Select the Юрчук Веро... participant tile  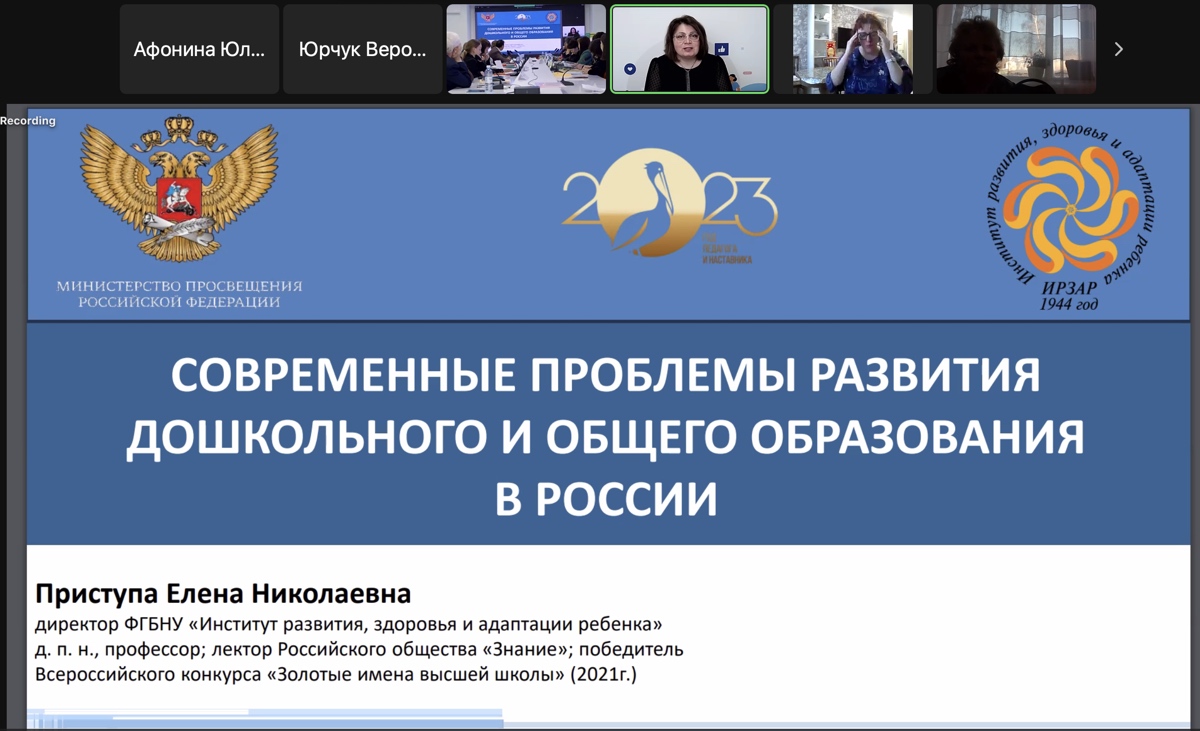coord(362,49)
